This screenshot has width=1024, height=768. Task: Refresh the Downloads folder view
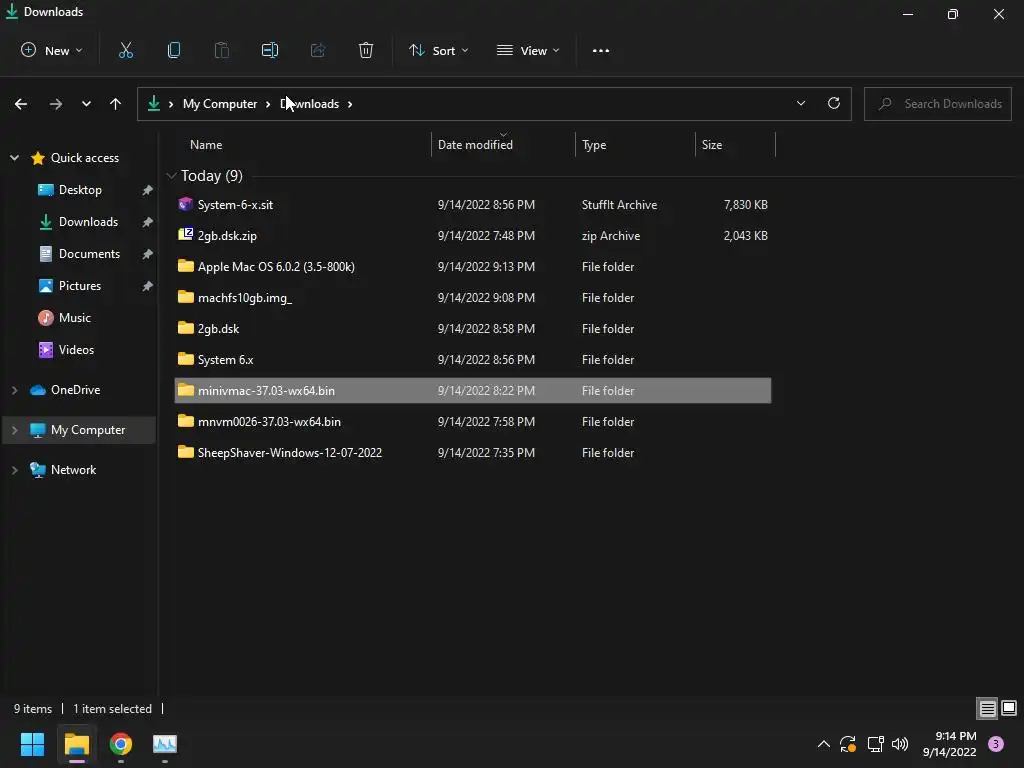coord(834,103)
